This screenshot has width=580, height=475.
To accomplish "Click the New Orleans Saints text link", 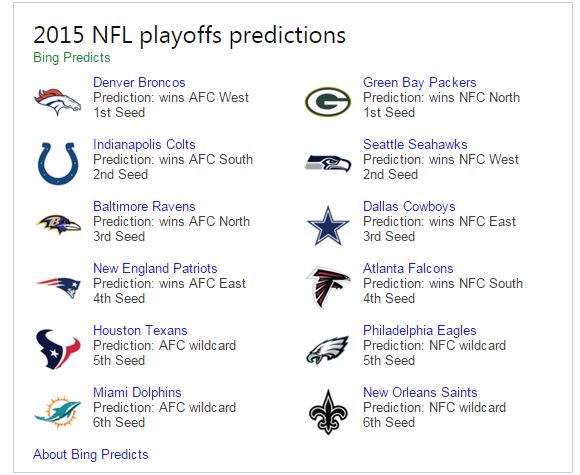I will click(420, 392).
